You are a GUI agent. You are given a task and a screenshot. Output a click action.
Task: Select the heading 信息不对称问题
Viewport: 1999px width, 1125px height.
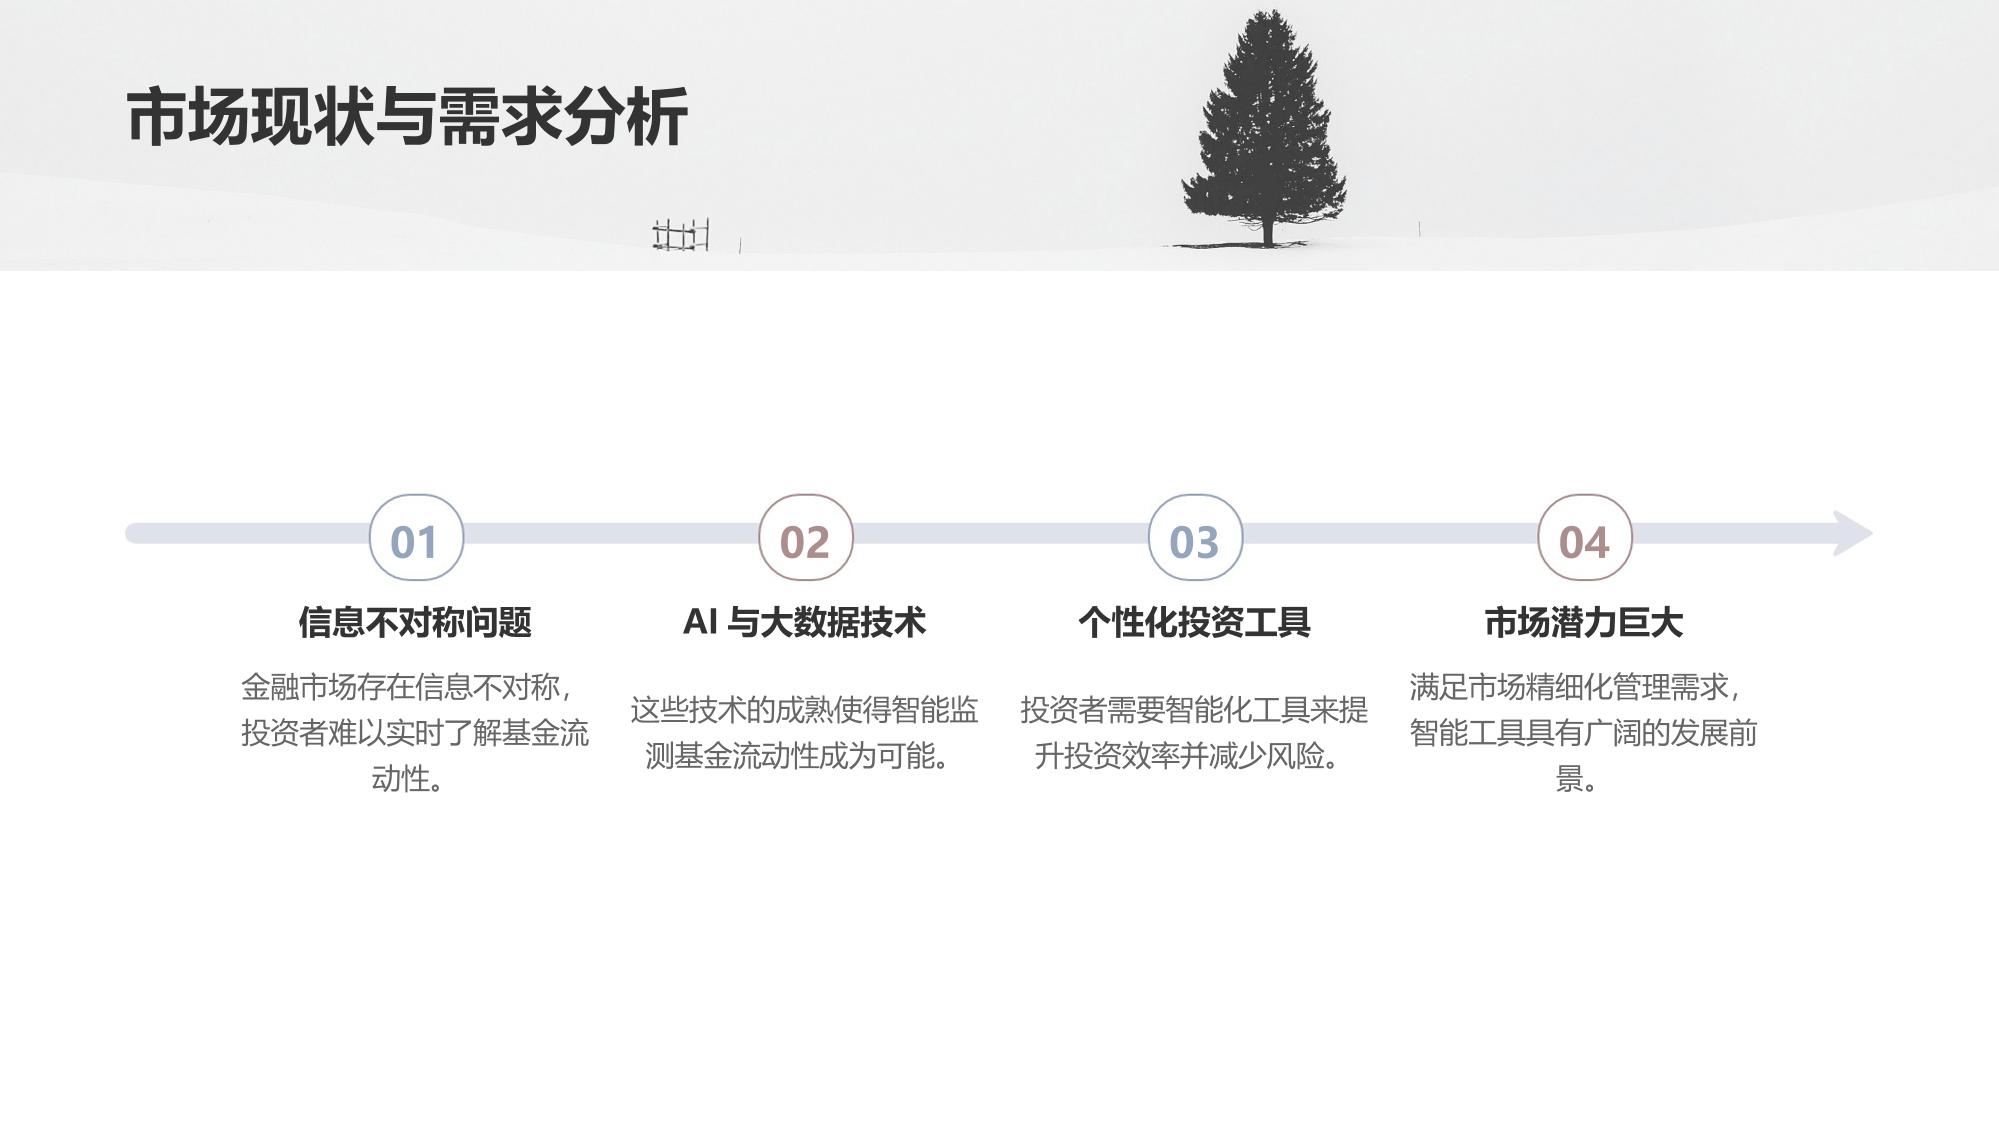point(415,623)
